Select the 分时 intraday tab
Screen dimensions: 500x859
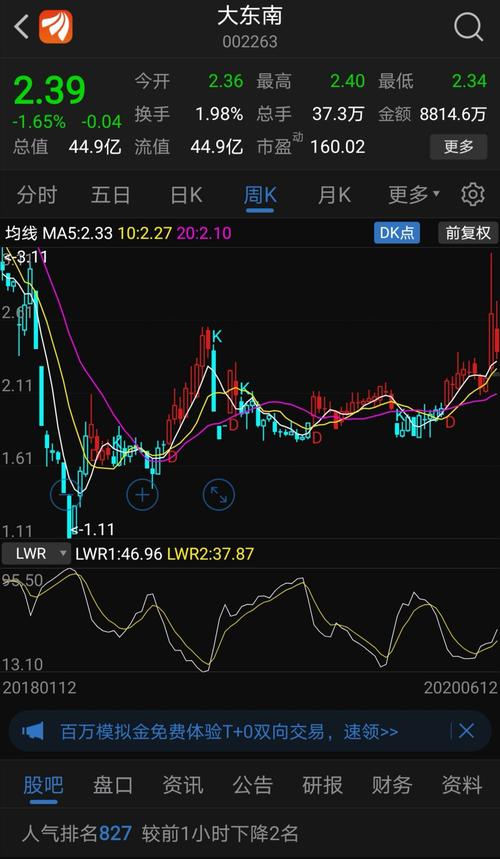(37, 194)
